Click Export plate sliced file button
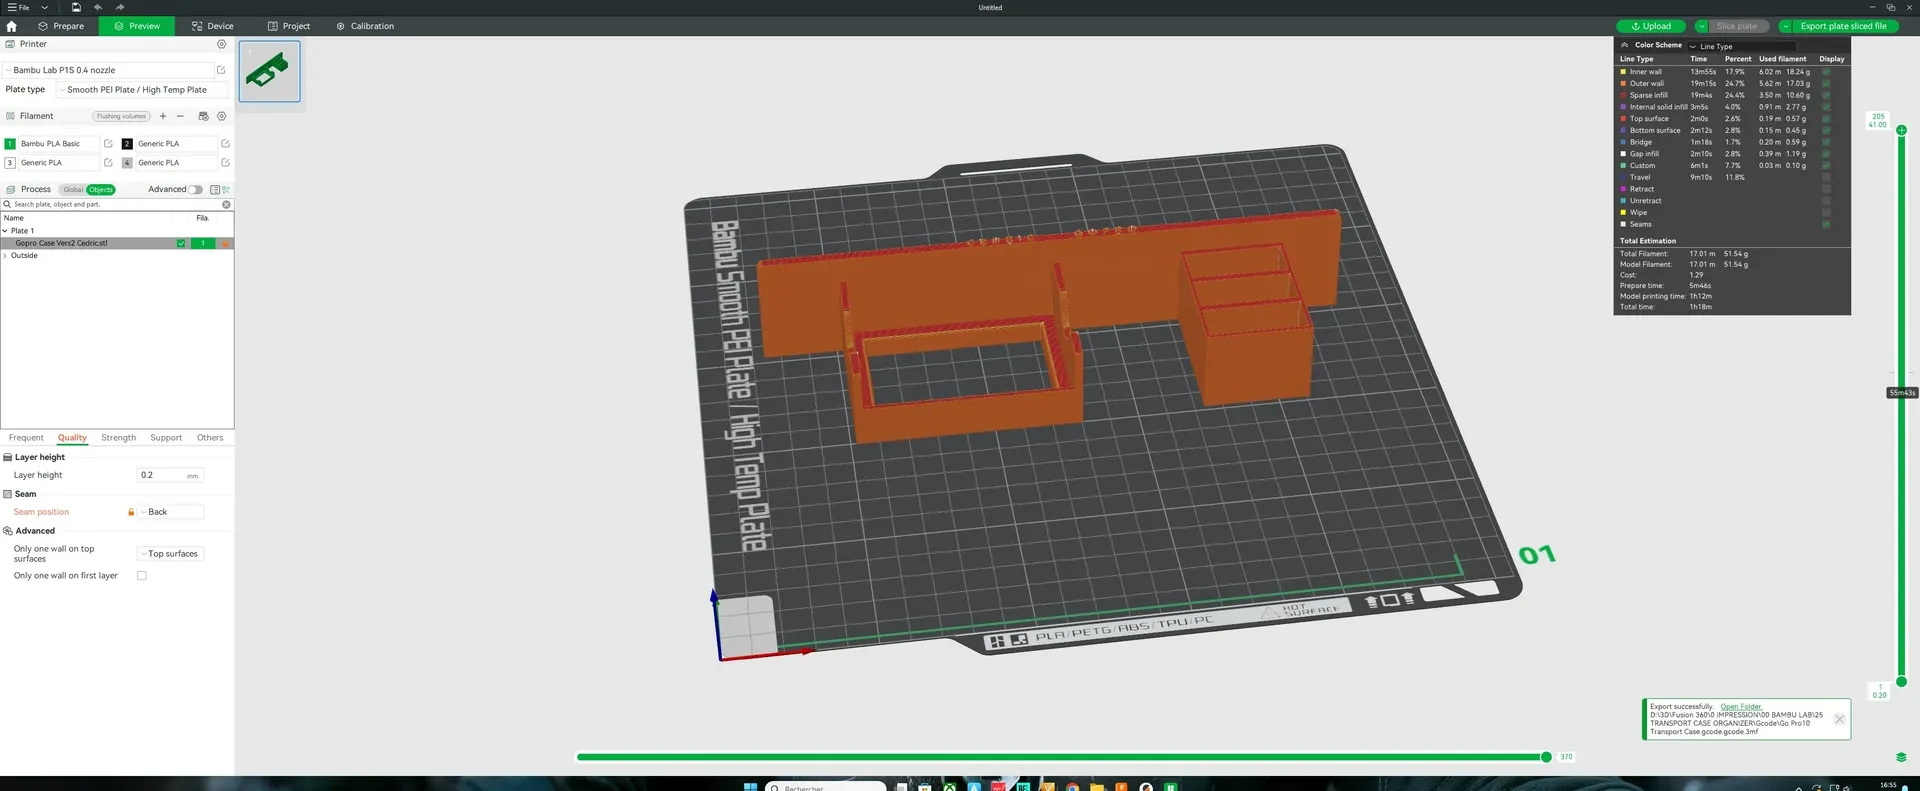The width and height of the screenshot is (1920, 791). 1843,26
